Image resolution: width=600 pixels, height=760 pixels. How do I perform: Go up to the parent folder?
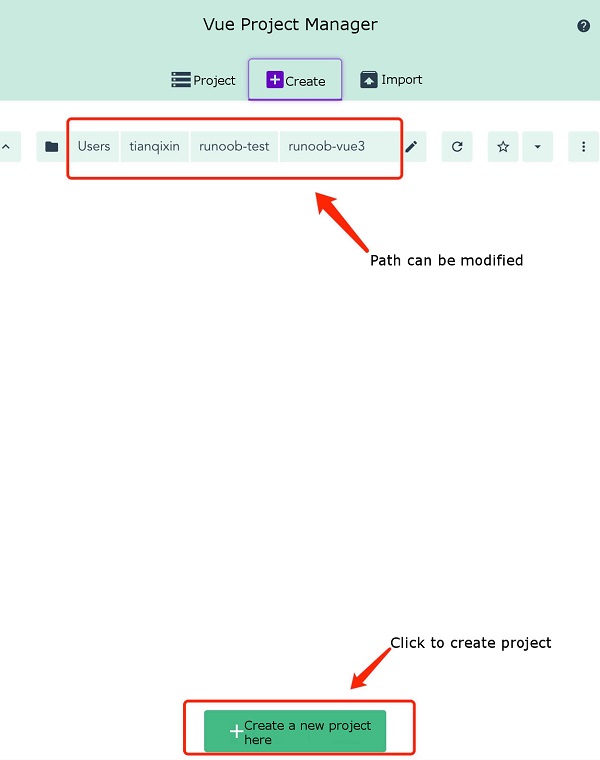[6, 147]
